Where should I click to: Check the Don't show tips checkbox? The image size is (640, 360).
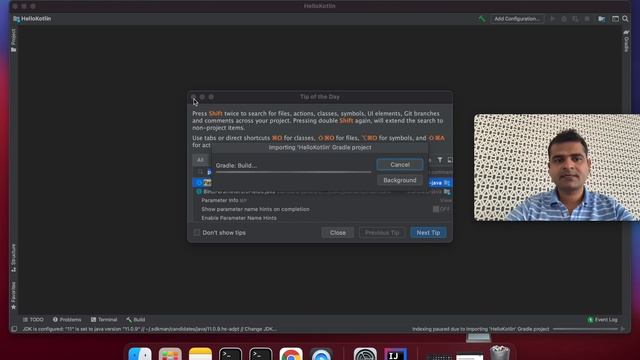click(x=197, y=233)
